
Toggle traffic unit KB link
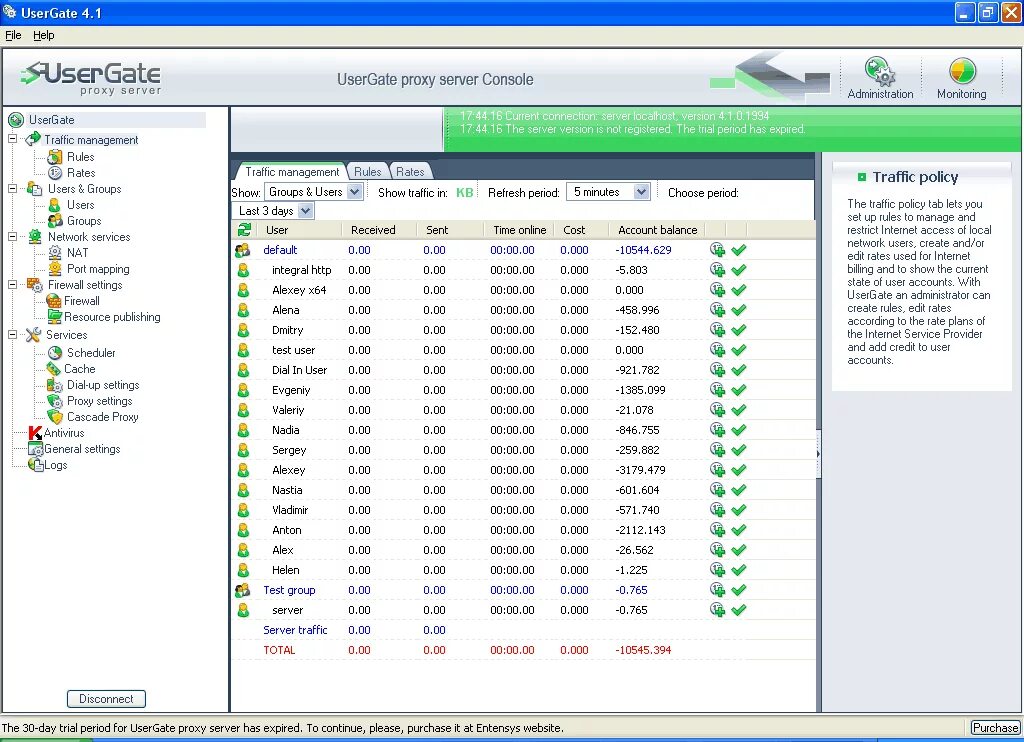click(464, 193)
